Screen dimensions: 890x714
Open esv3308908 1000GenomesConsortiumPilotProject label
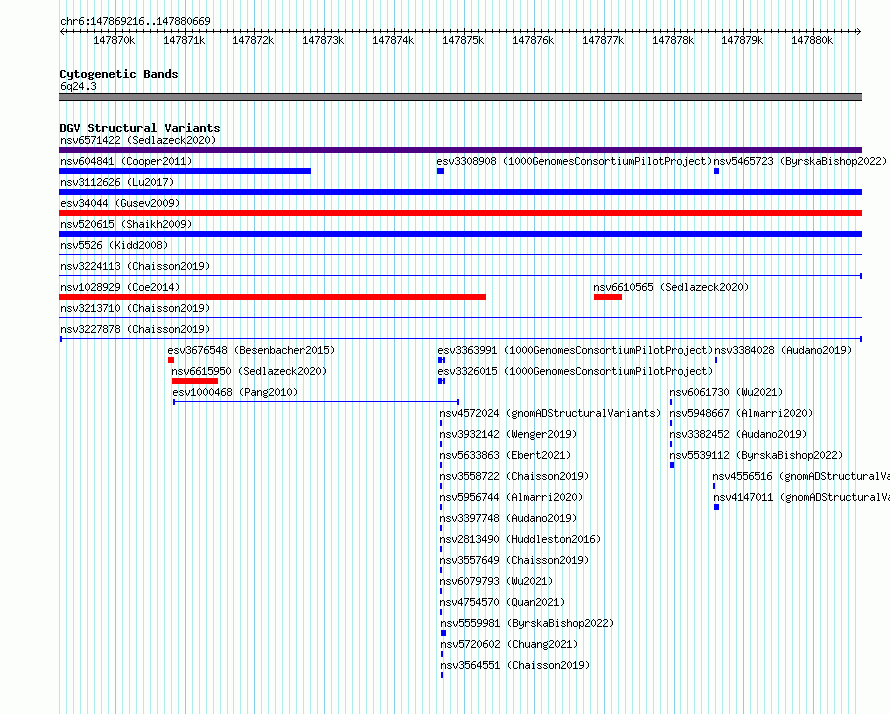[574, 161]
